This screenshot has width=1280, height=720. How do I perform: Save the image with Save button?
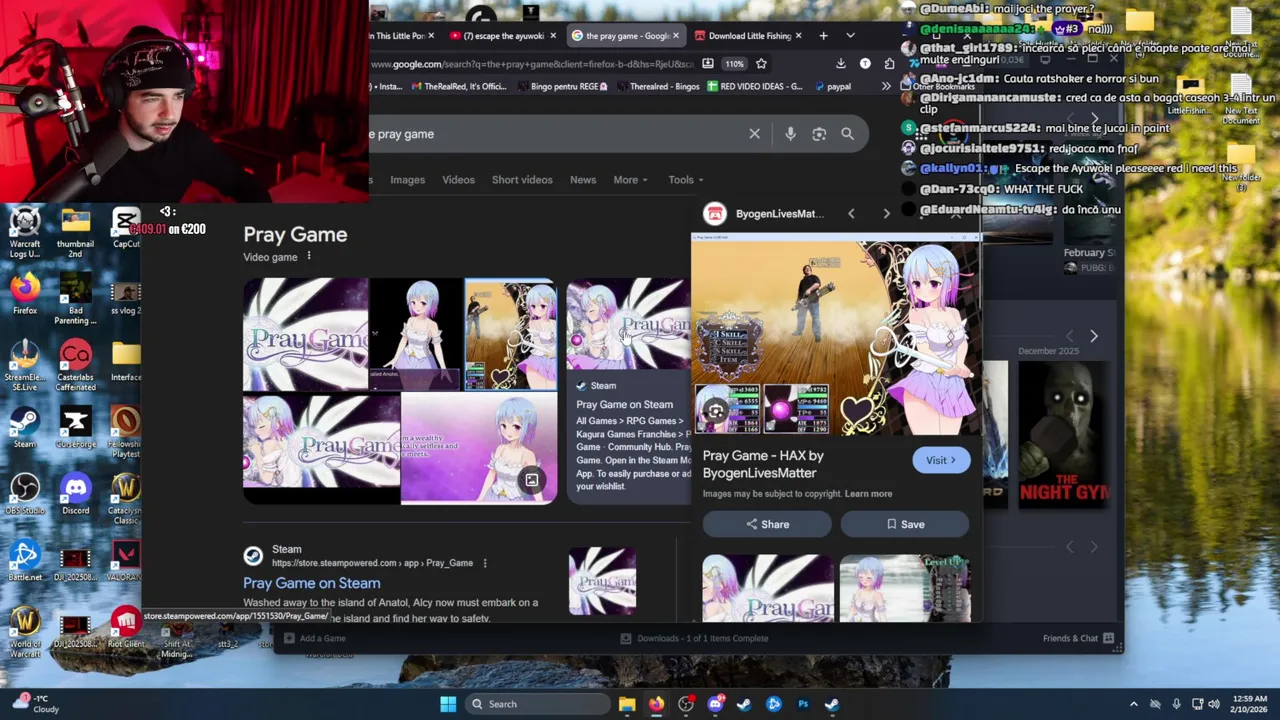[x=905, y=524]
